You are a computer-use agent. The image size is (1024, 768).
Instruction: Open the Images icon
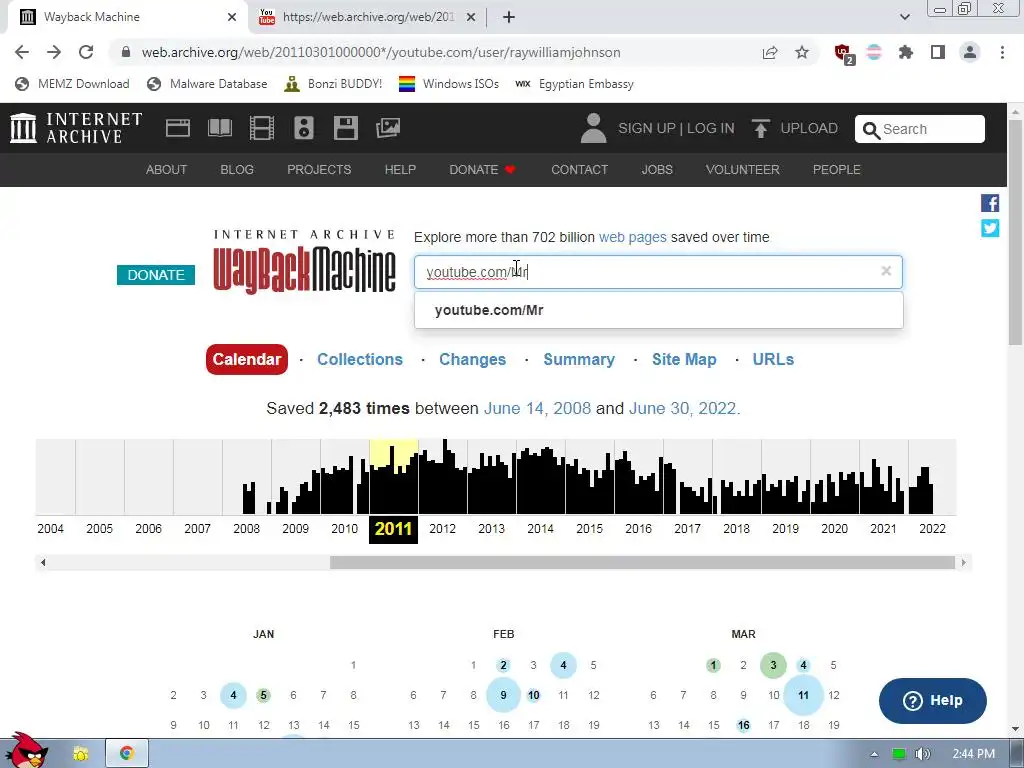pyautogui.click(x=388, y=128)
